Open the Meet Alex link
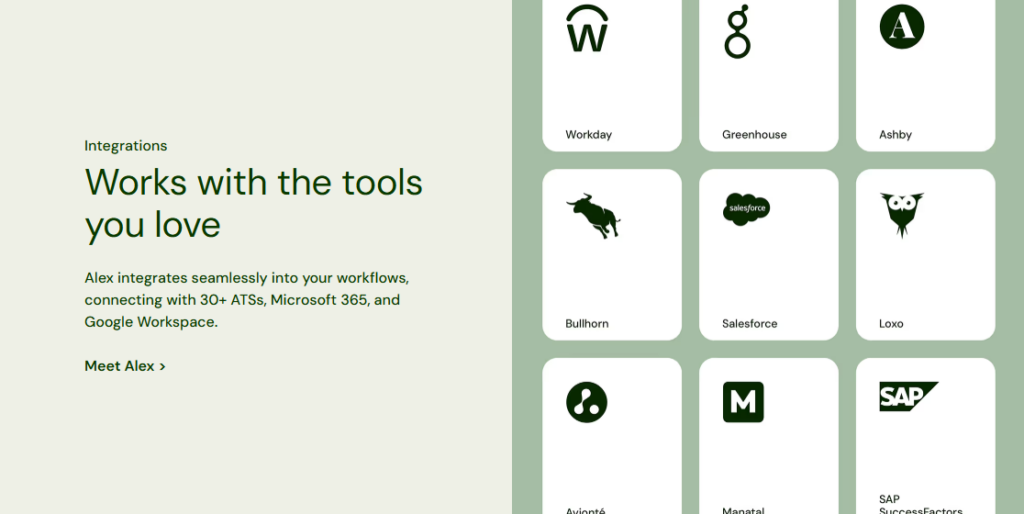This screenshot has width=1024, height=514. coord(125,366)
